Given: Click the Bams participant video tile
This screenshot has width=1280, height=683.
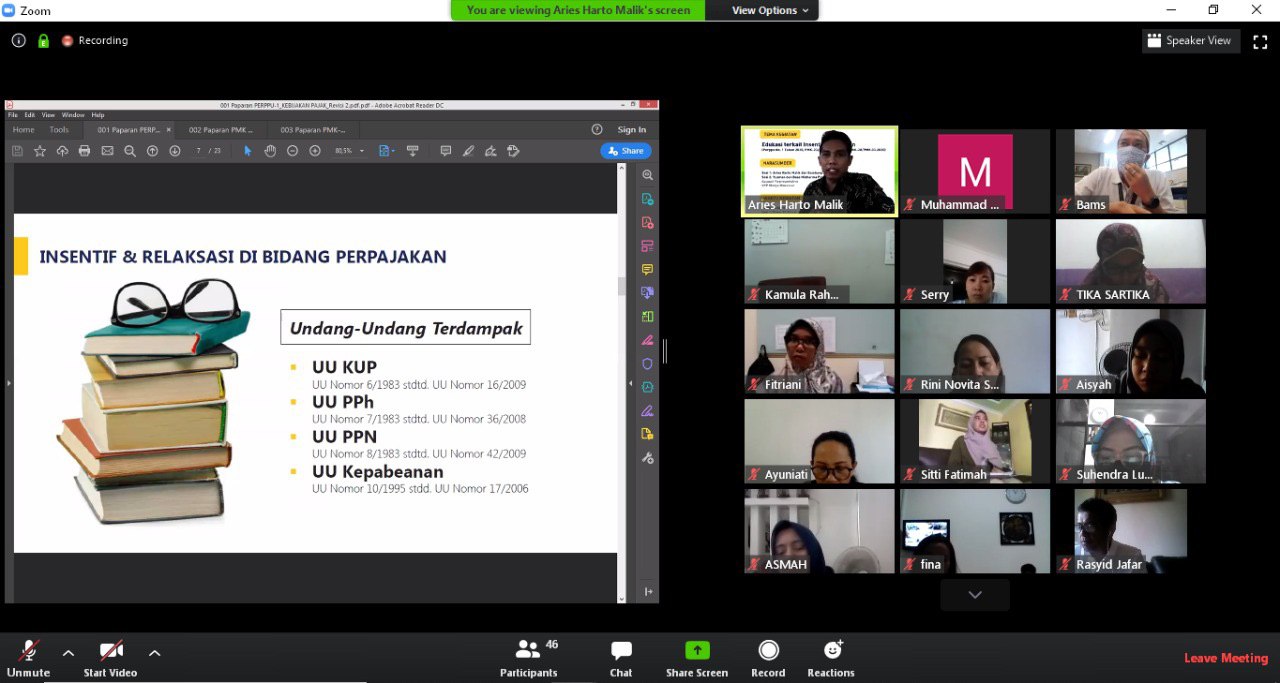Looking at the screenshot, I should [x=1130, y=170].
